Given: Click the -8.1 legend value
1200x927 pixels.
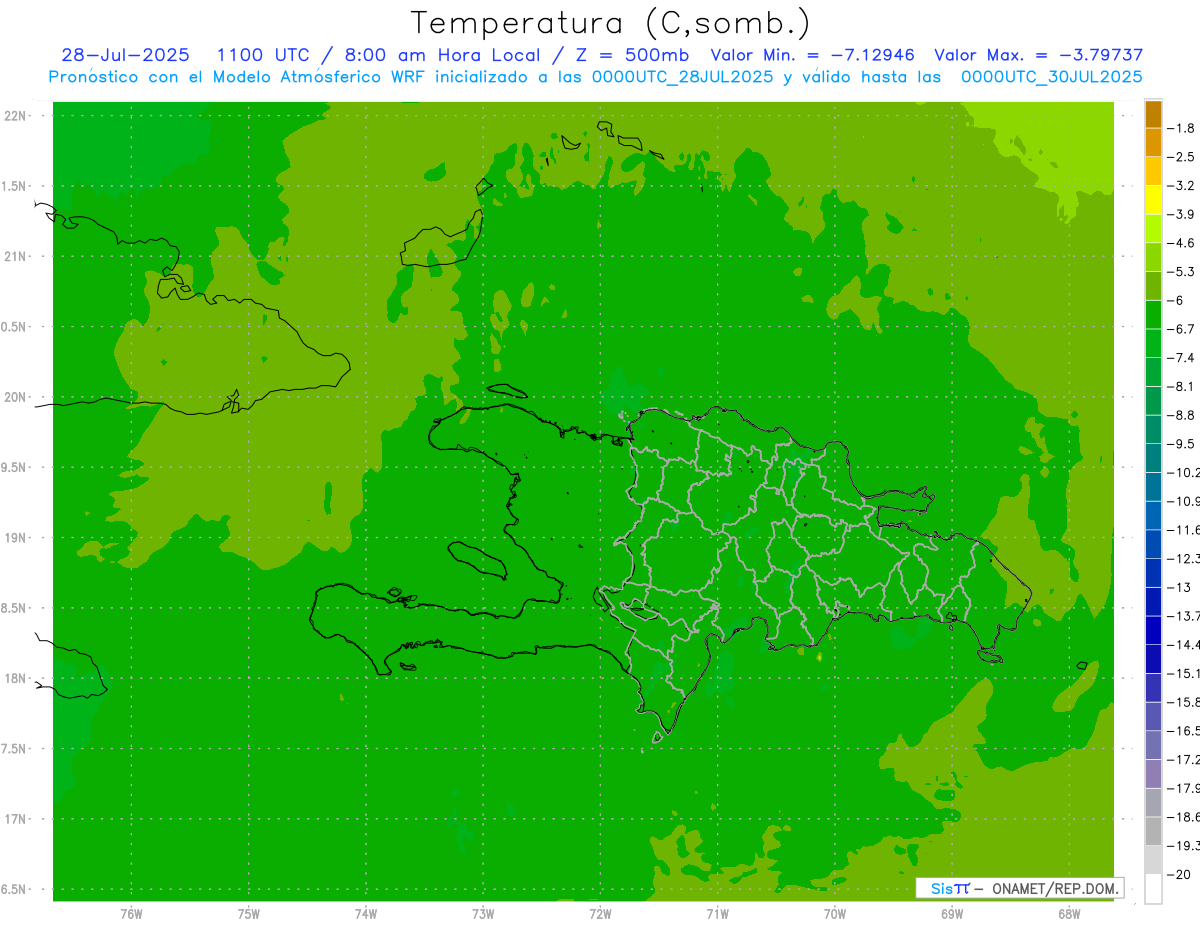Looking at the screenshot, I should tap(1181, 386).
